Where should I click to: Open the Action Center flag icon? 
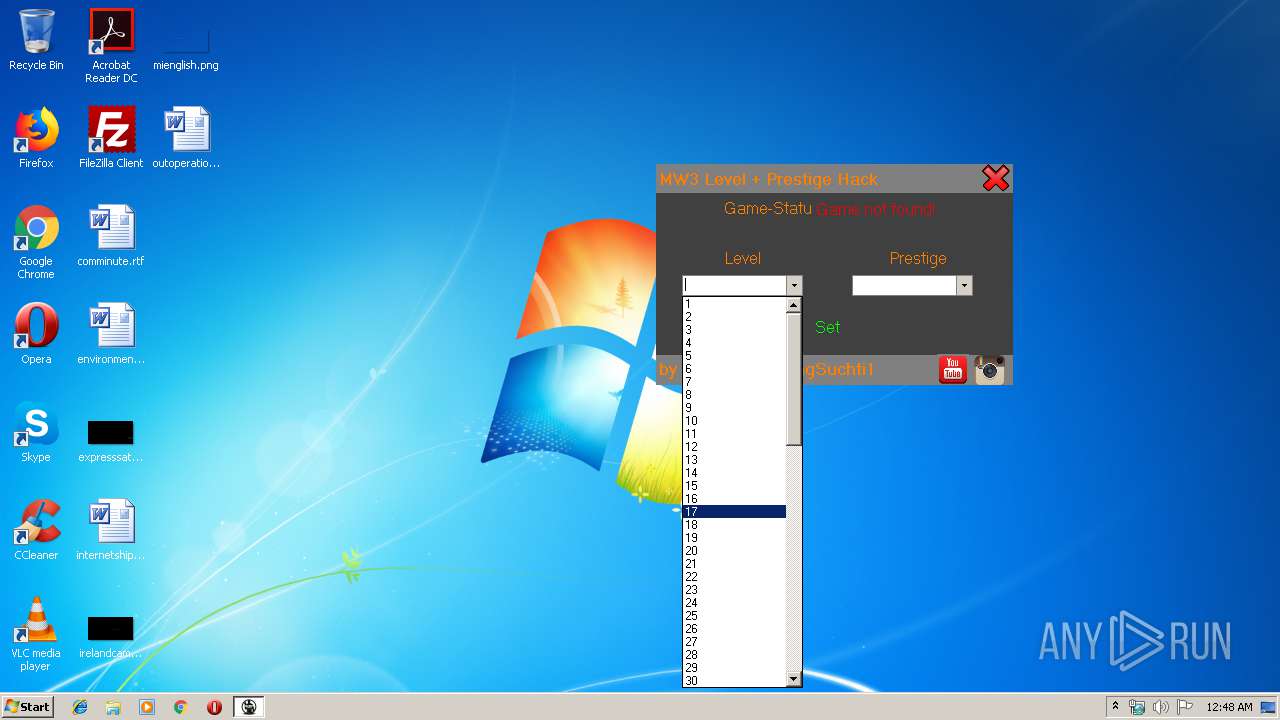(1184, 707)
